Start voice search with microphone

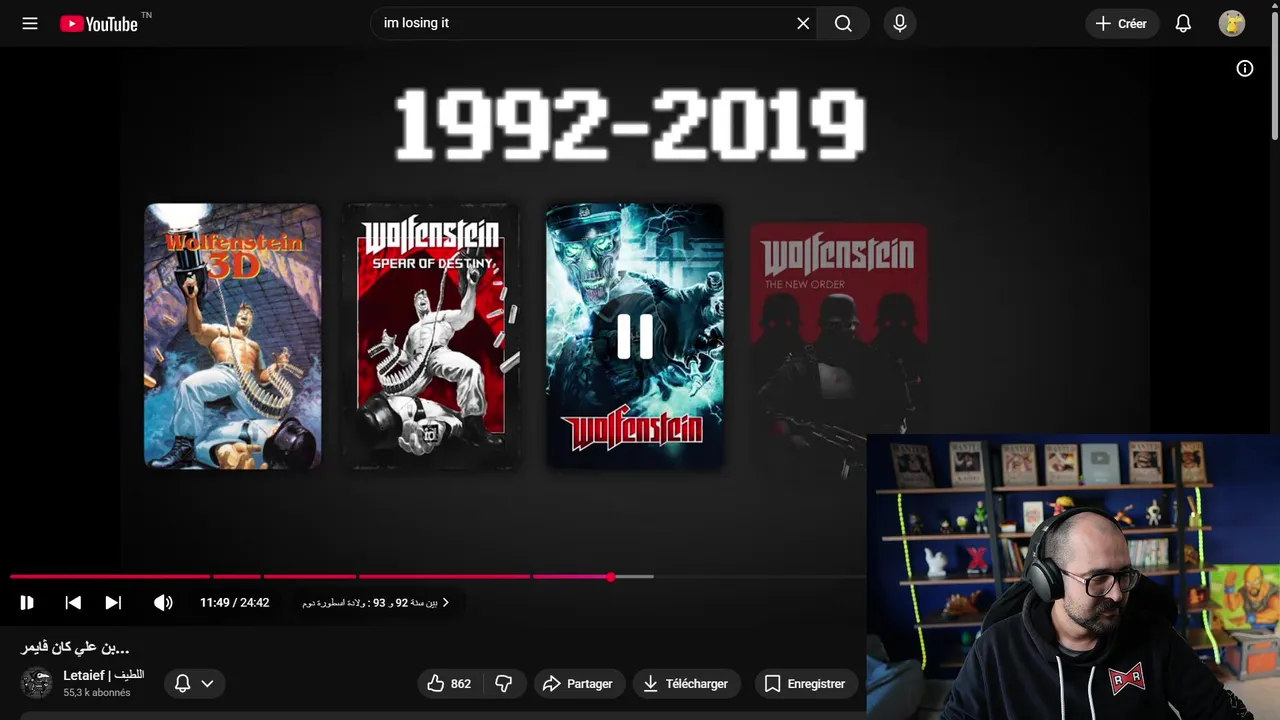[x=900, y=23]
